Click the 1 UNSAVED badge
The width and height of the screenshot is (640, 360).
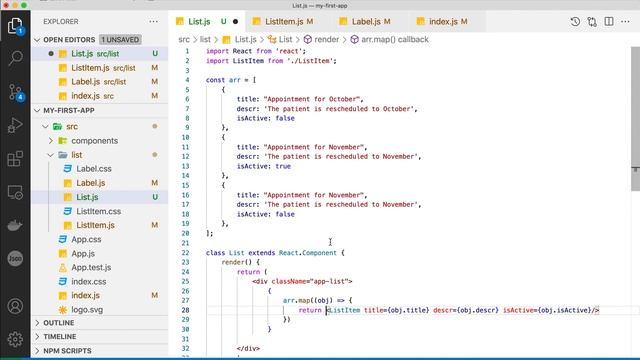click(120, 40)
